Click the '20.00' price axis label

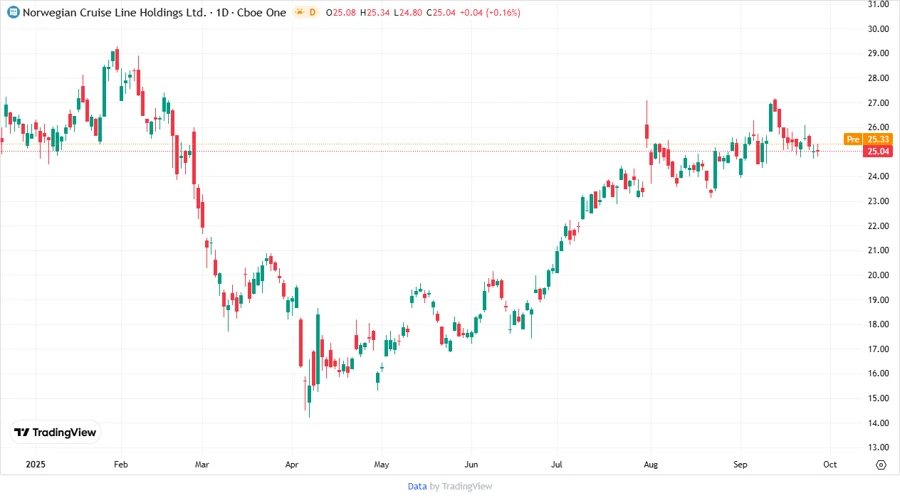coord(878,275)
